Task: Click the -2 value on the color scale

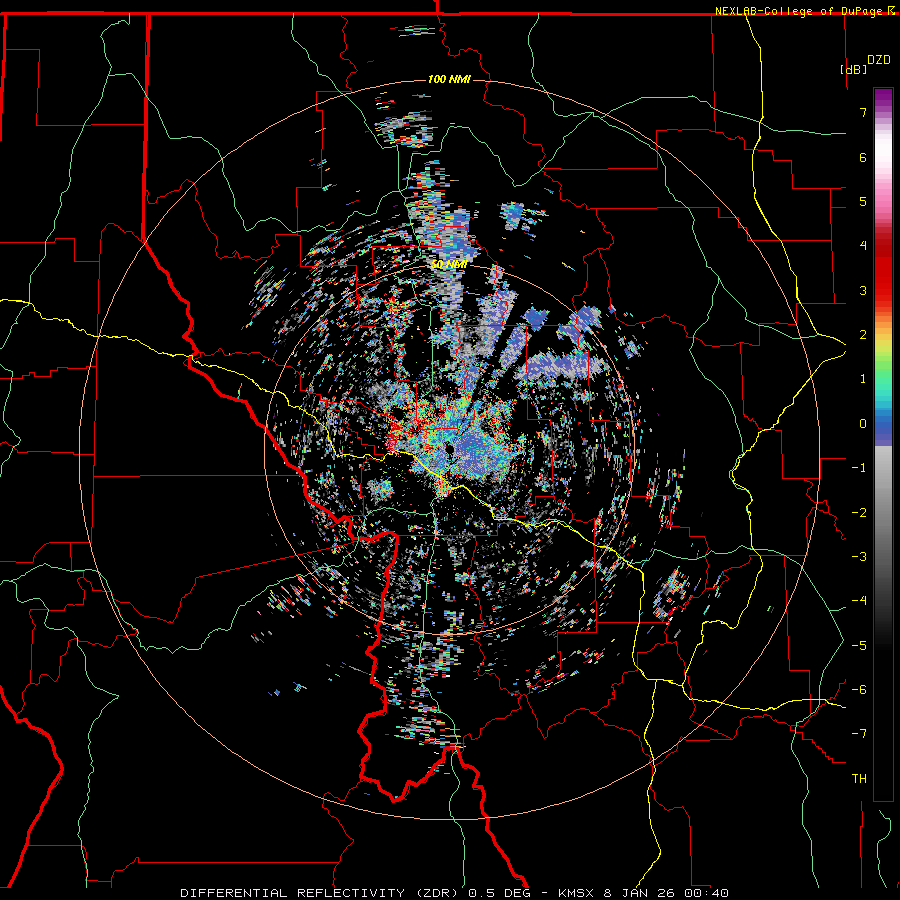Action: [859, 513]
